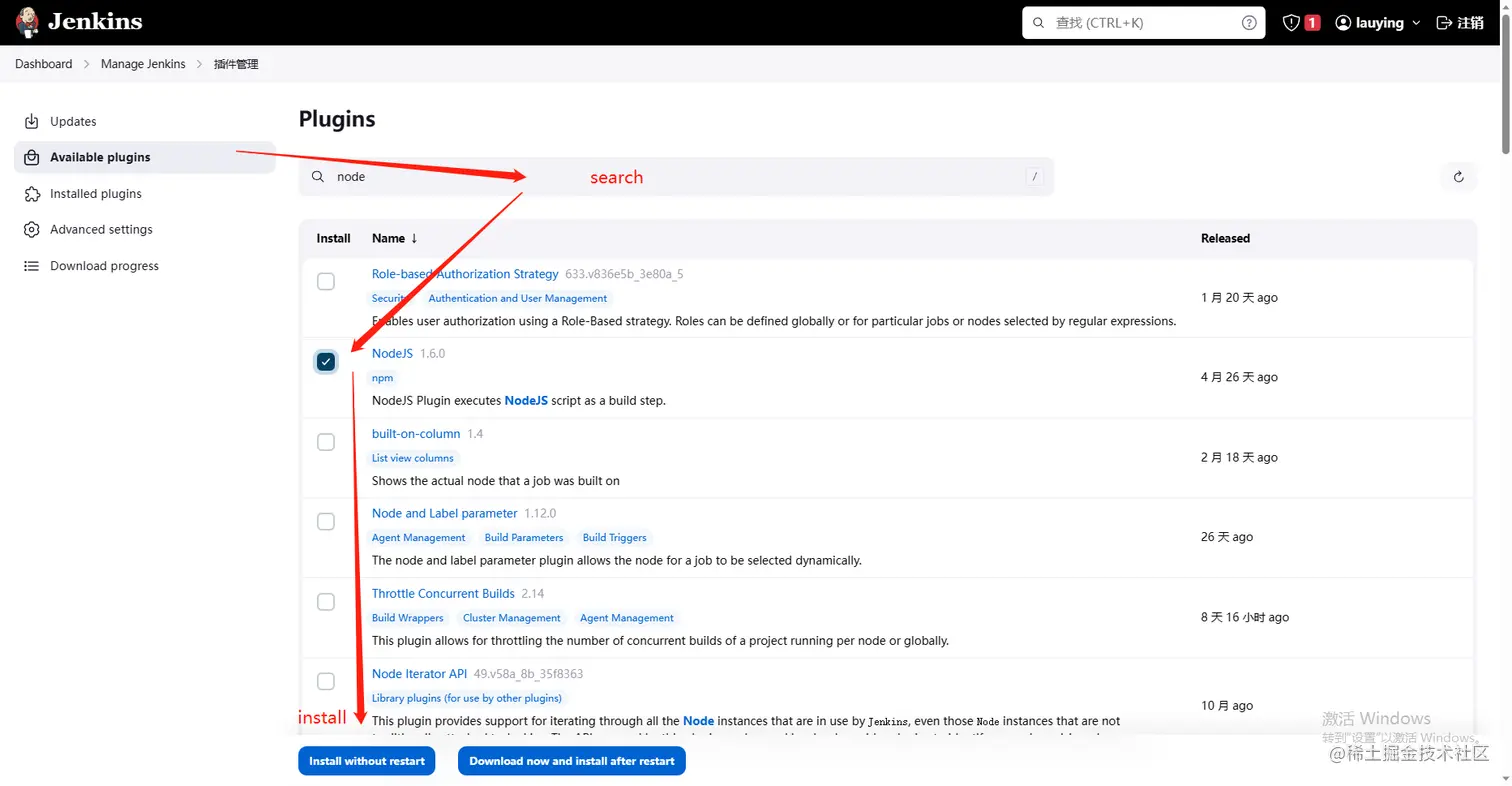Click the Cluster Management tag
The width and height of the screenshot is (1512, 786).
pyautogui.click(x=512, y=618)
